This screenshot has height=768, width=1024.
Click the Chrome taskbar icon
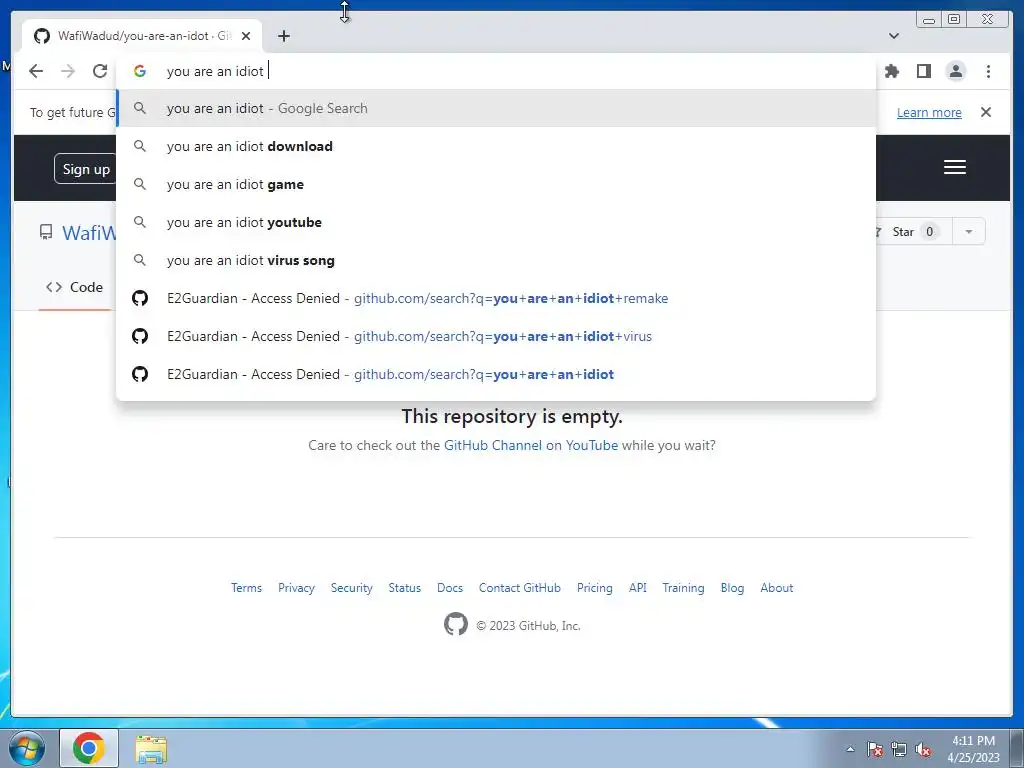[x=89, y=748]
